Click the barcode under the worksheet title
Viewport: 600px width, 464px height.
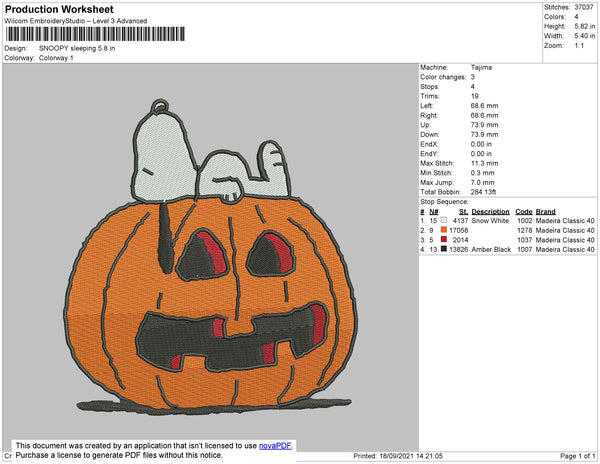tap(95, 34)
